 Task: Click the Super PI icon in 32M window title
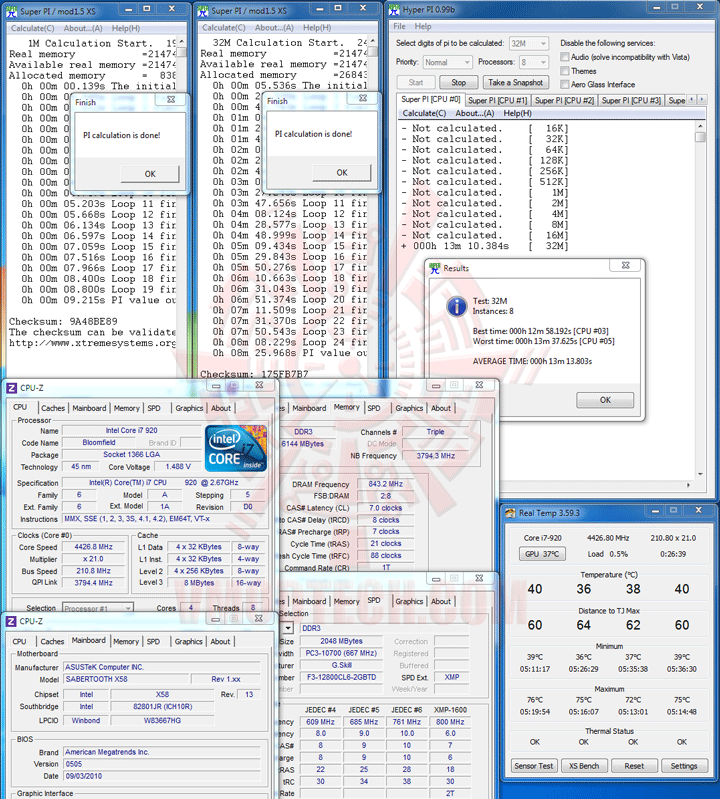click(x=203, y=10)
